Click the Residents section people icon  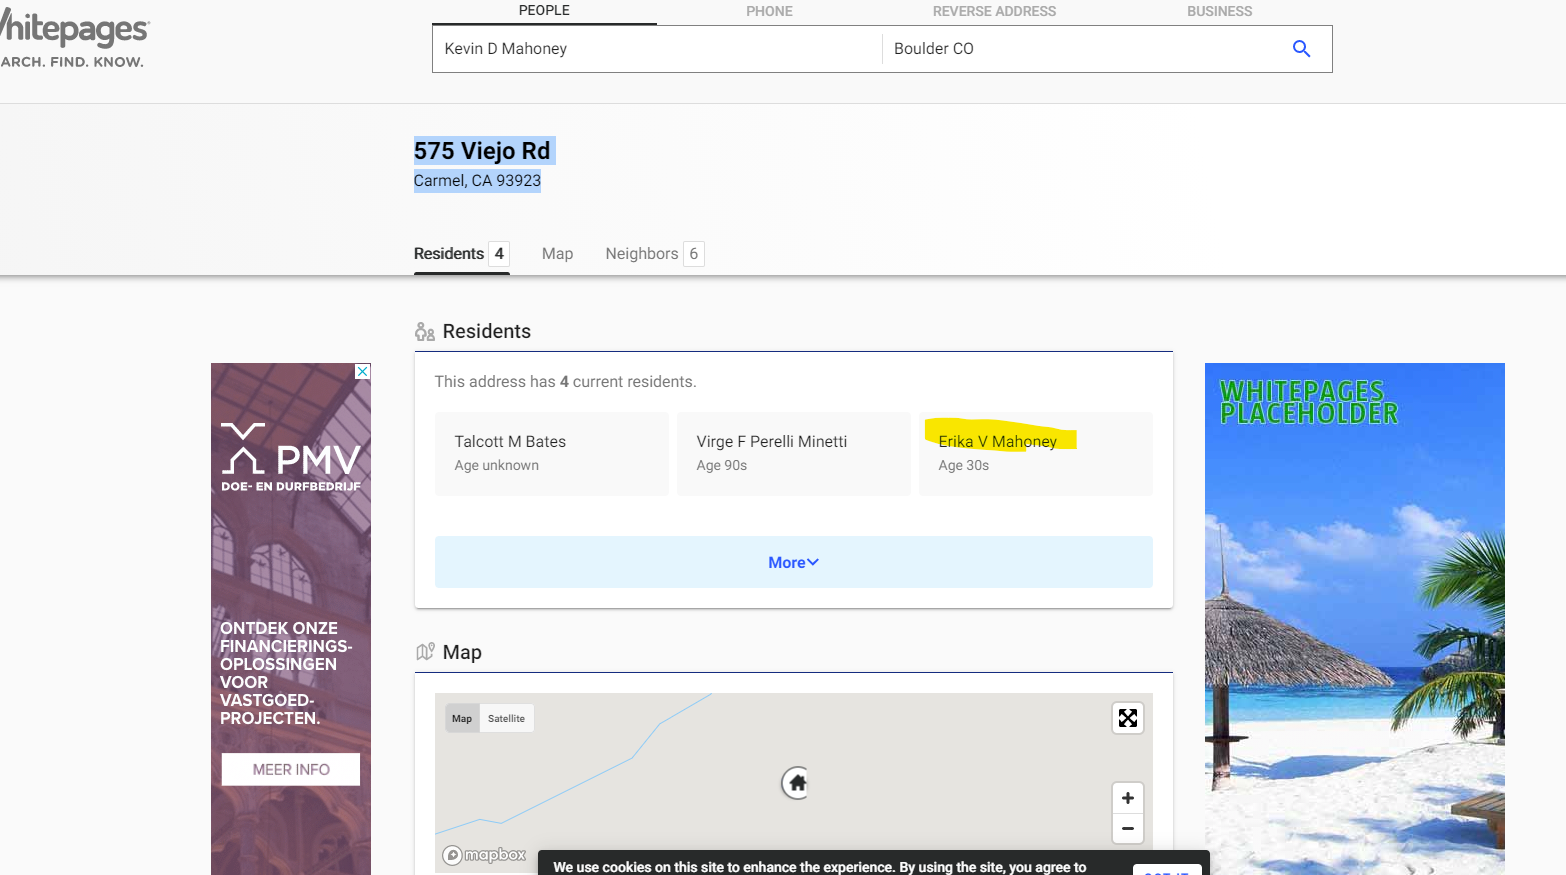click(x=425, y=332)
